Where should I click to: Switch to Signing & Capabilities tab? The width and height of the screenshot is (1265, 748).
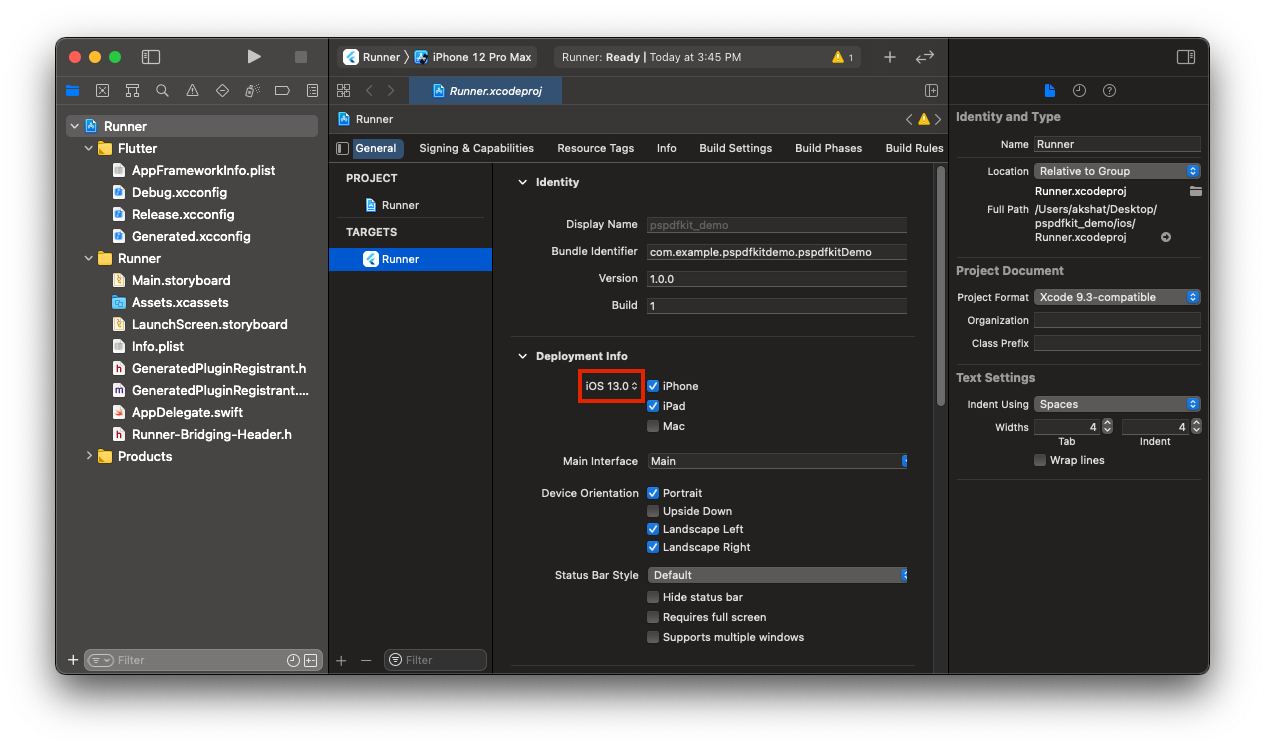click(x=476, y=148)
